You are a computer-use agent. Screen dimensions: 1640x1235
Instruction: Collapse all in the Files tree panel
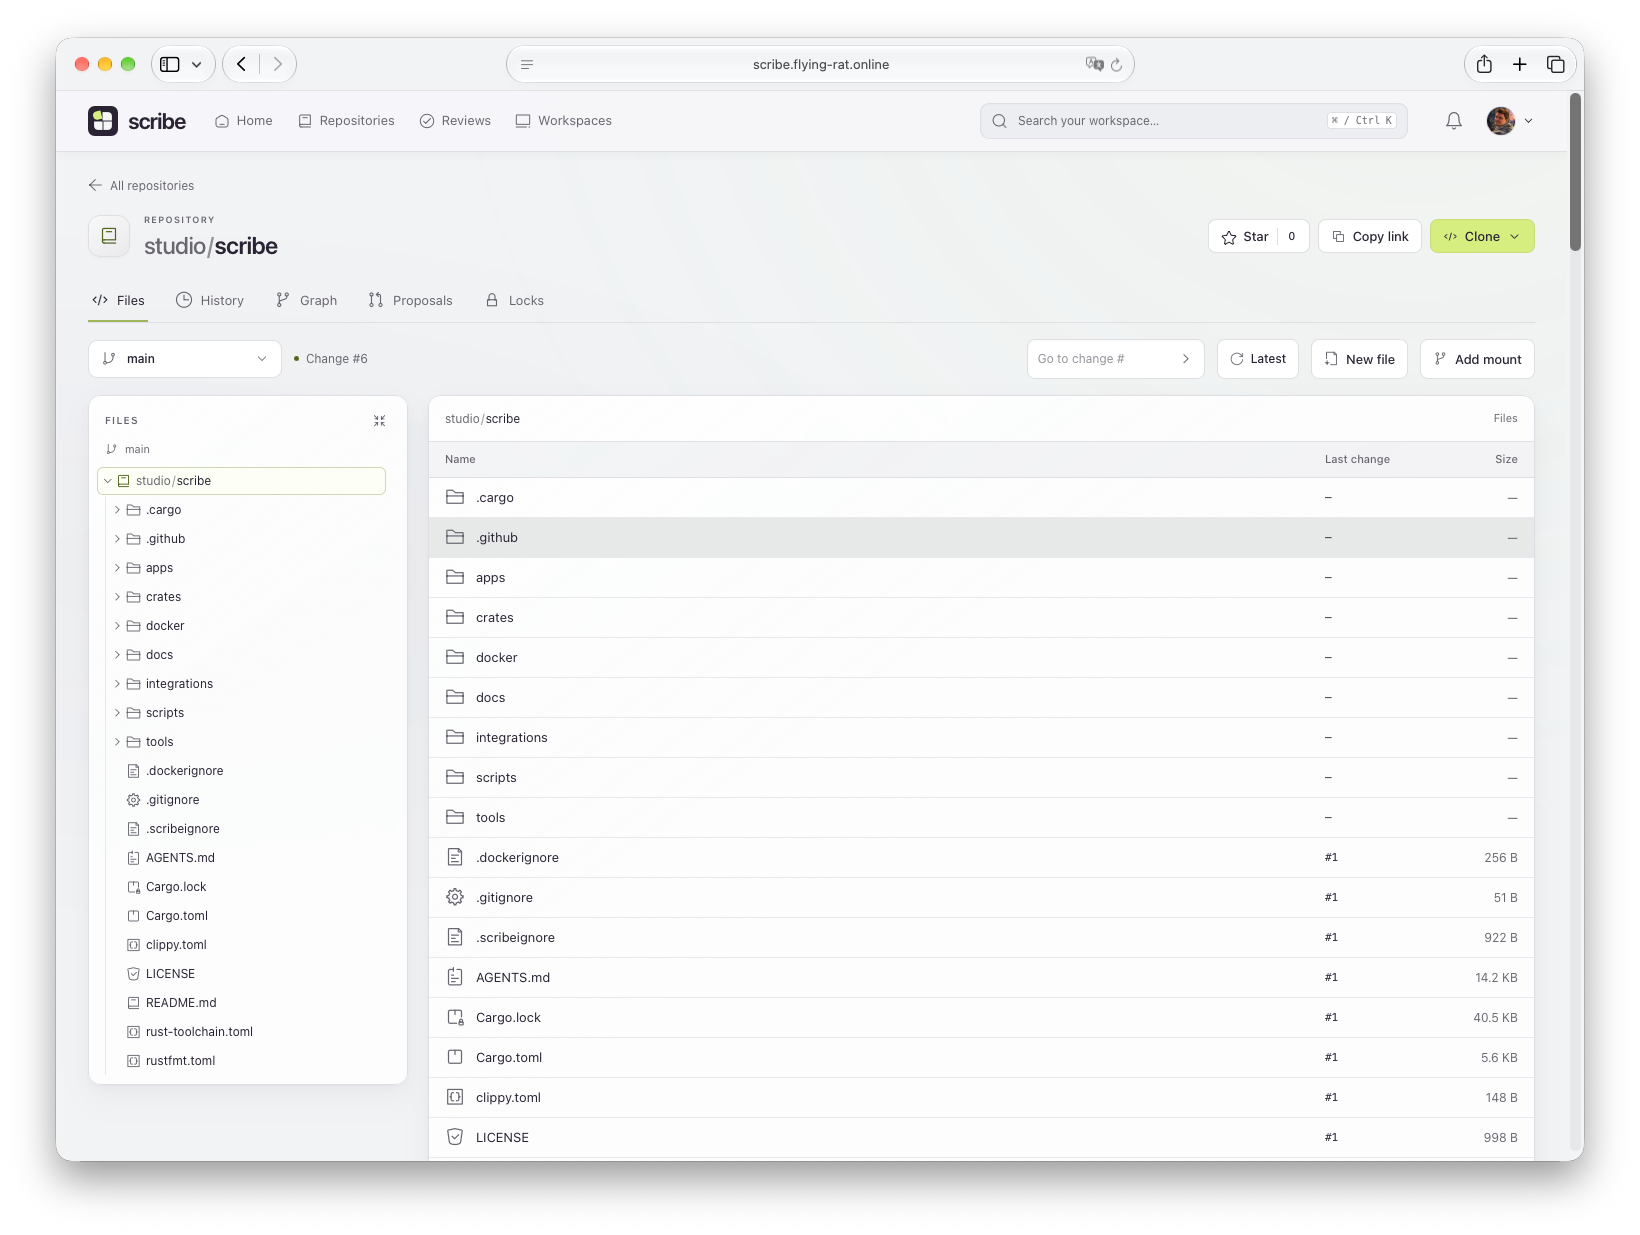pyautogui.click(x=380, y=421)
